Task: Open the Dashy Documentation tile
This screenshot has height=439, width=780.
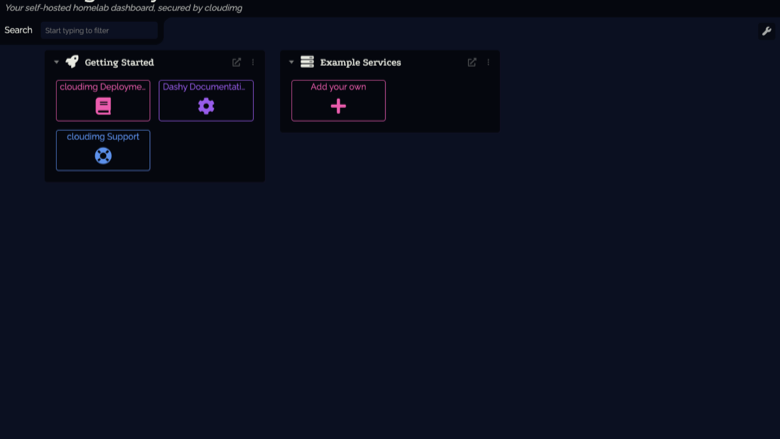Action: point(206,100)
